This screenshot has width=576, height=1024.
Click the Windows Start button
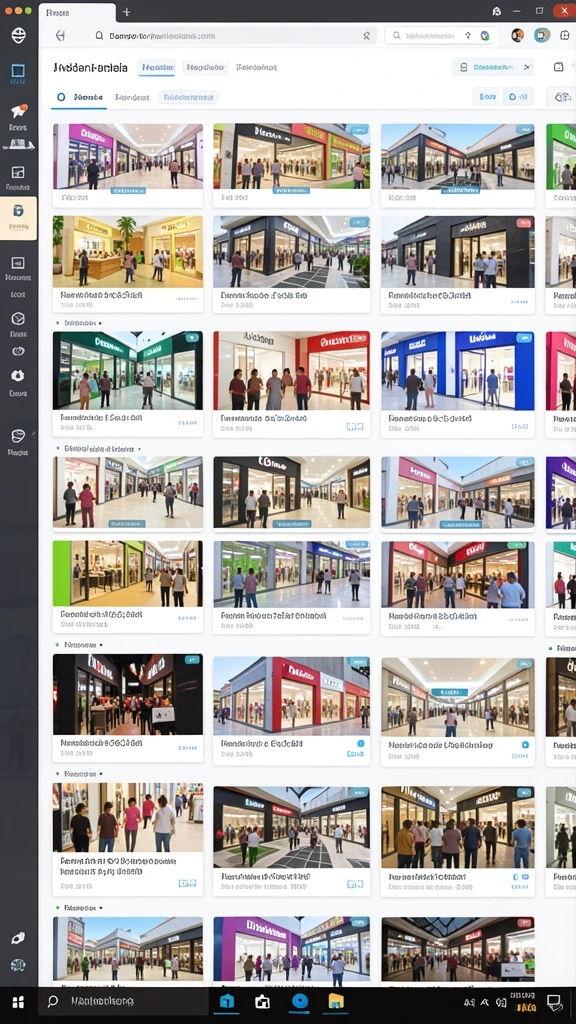(18, 1002)
